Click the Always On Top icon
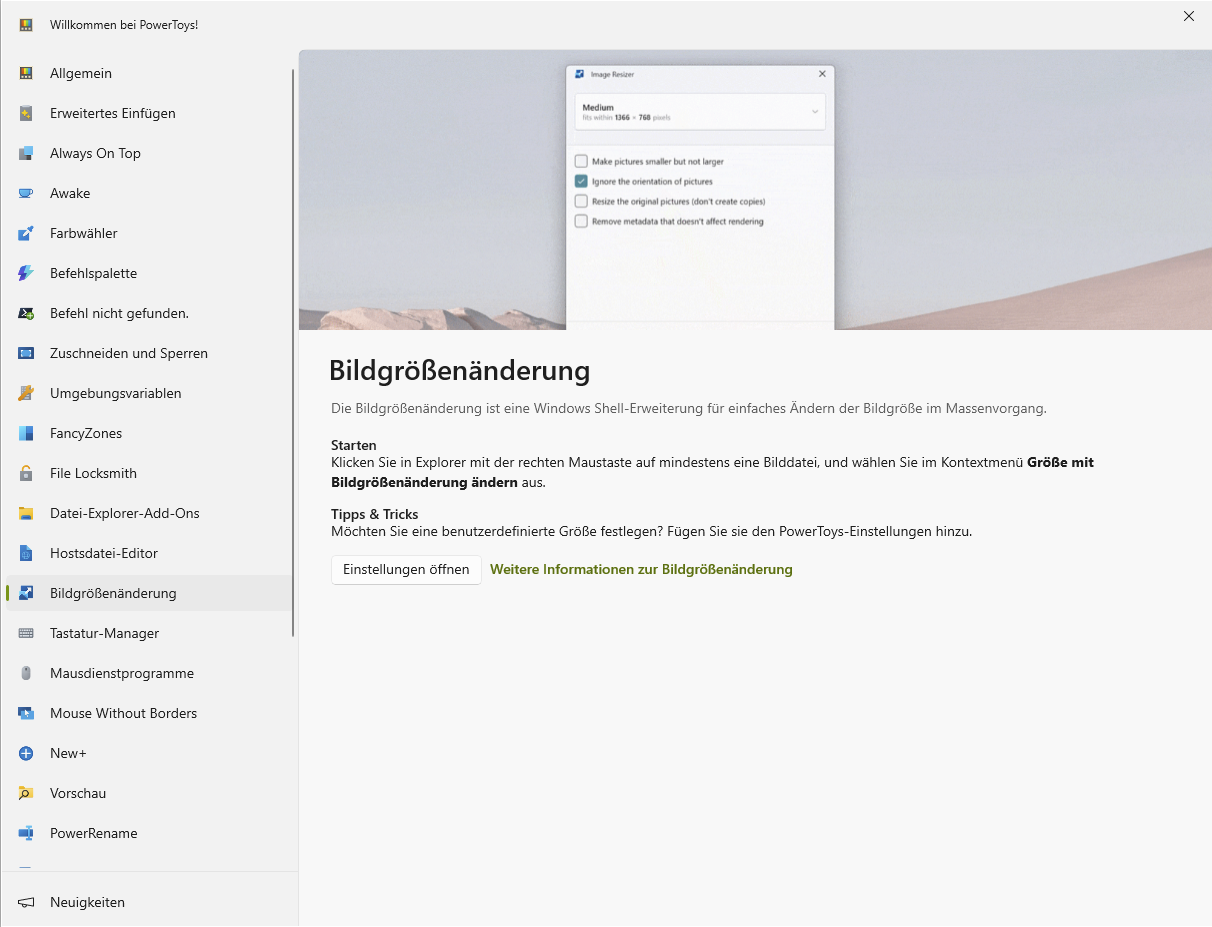 [26, 153]
